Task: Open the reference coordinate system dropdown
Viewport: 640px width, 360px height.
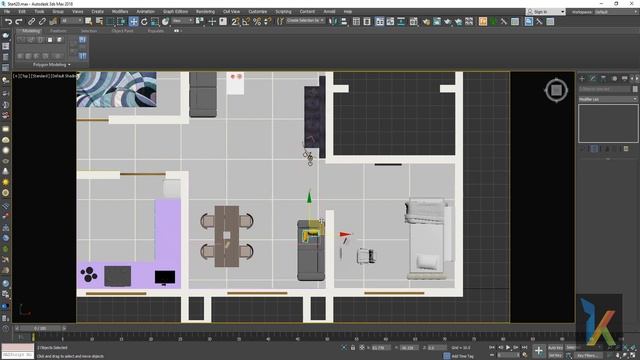Action: pyautogui.click(x=182, y=20)
